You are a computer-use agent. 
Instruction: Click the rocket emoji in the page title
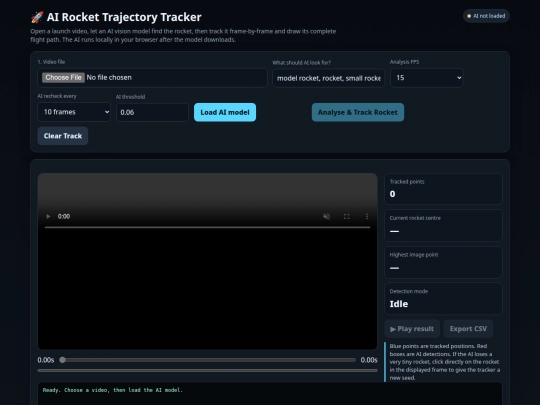click(37, 17)
